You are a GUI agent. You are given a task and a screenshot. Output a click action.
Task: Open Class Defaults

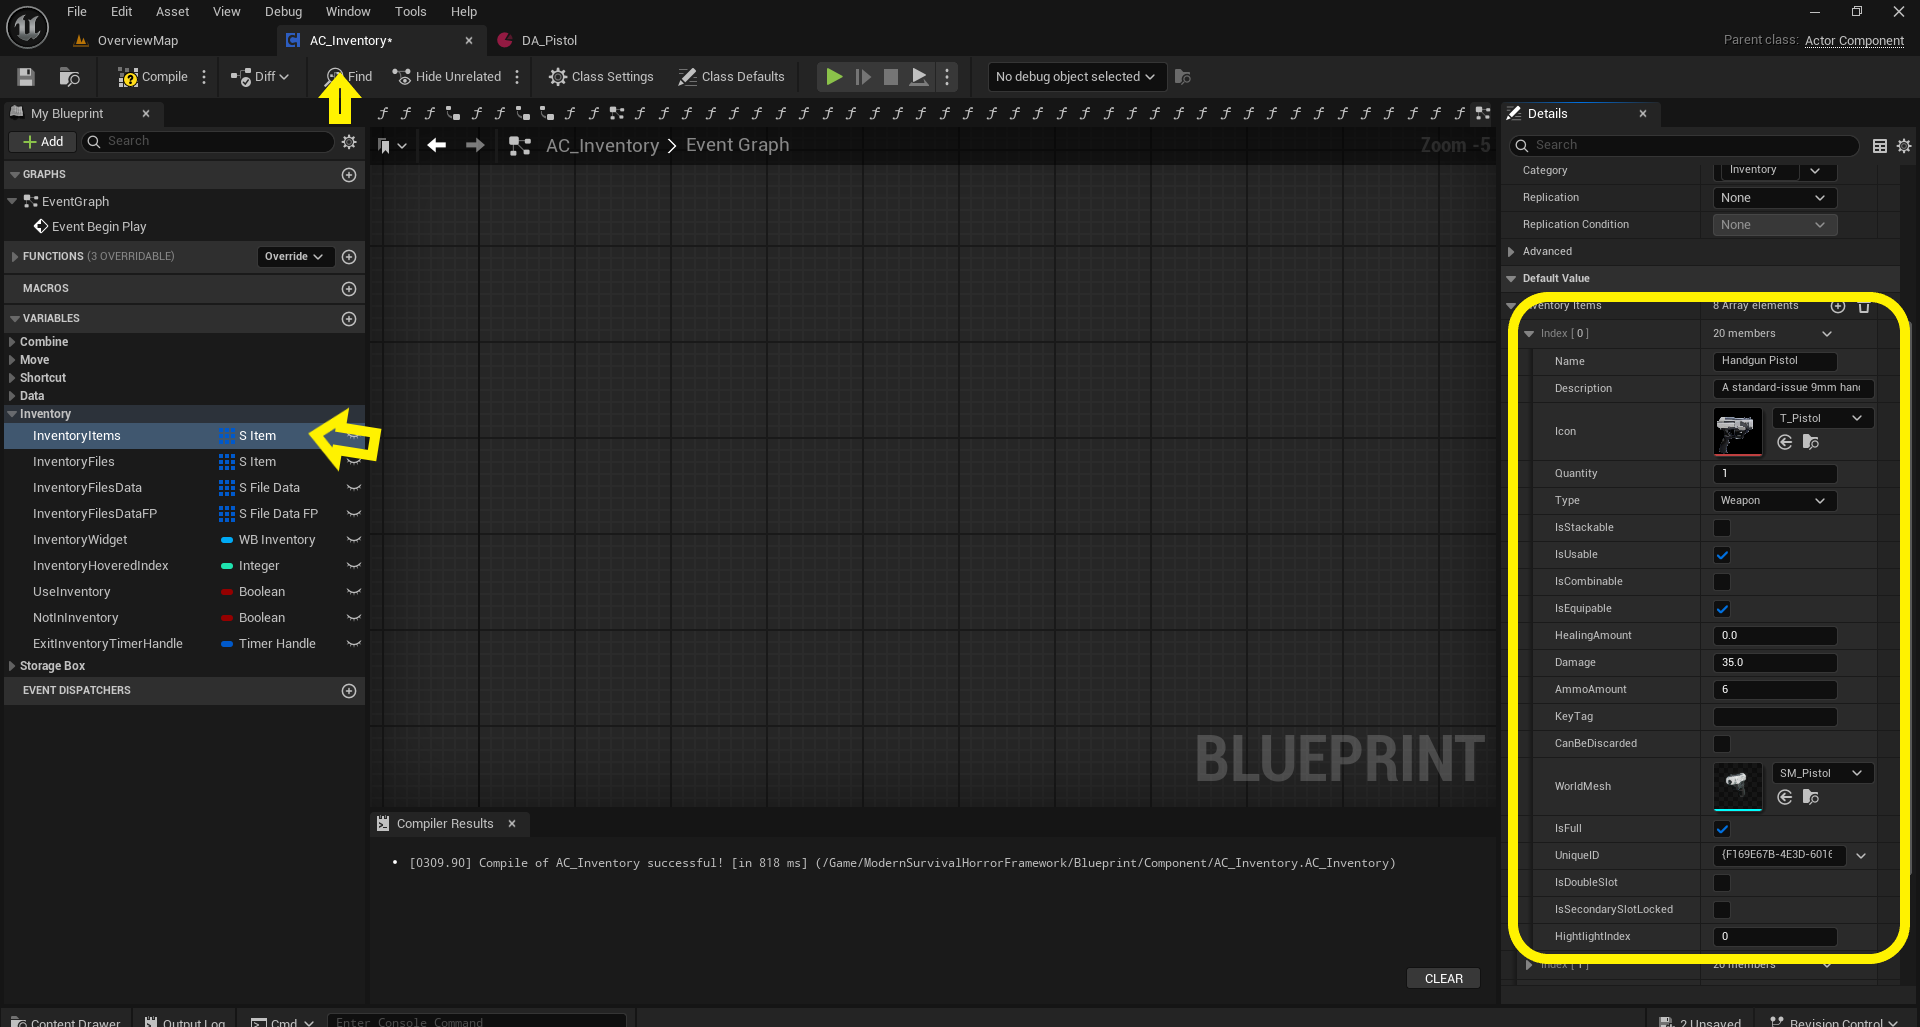tap(731, 77)
